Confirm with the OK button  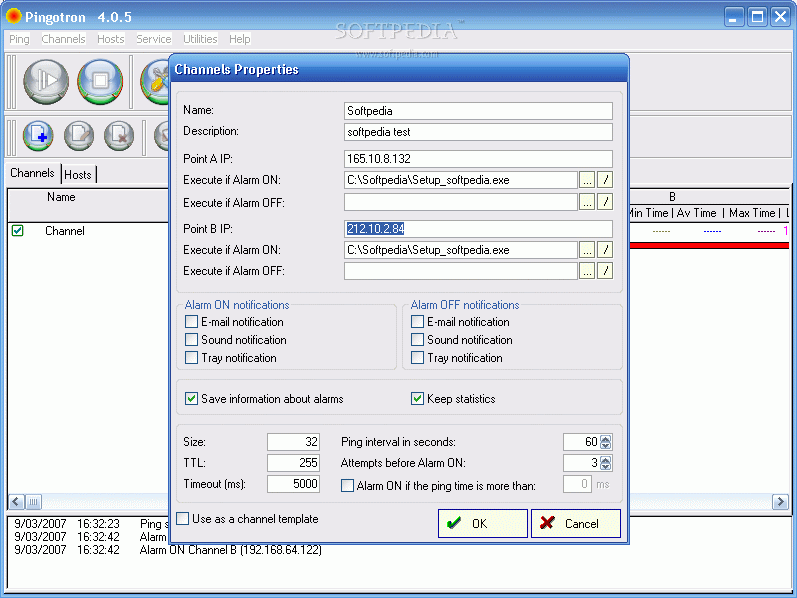[482, 523]
